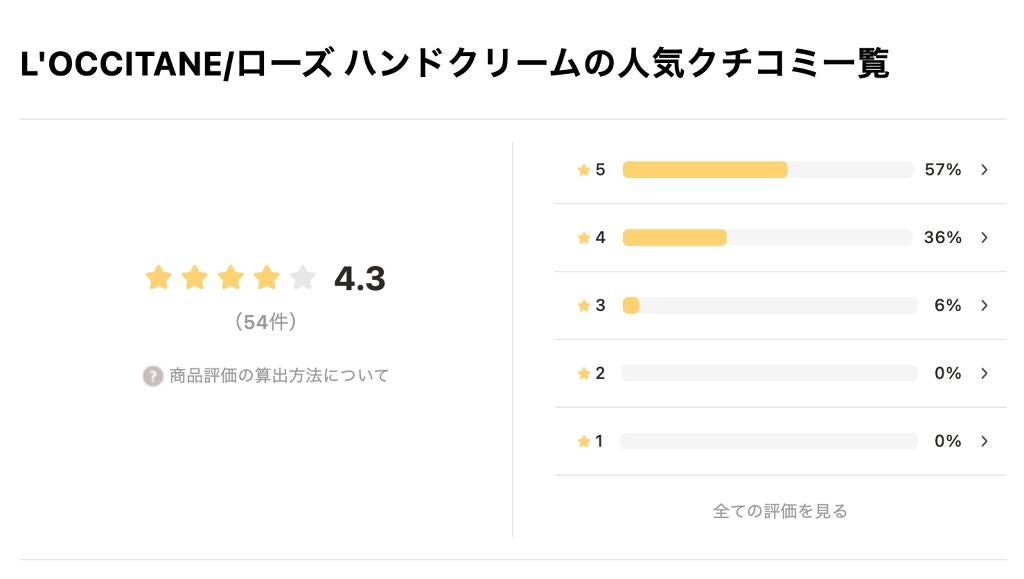Open 全ての評価を見る link
This screenshot has width=1024, height=579.
pyautogui.click(x=780, y=510)
